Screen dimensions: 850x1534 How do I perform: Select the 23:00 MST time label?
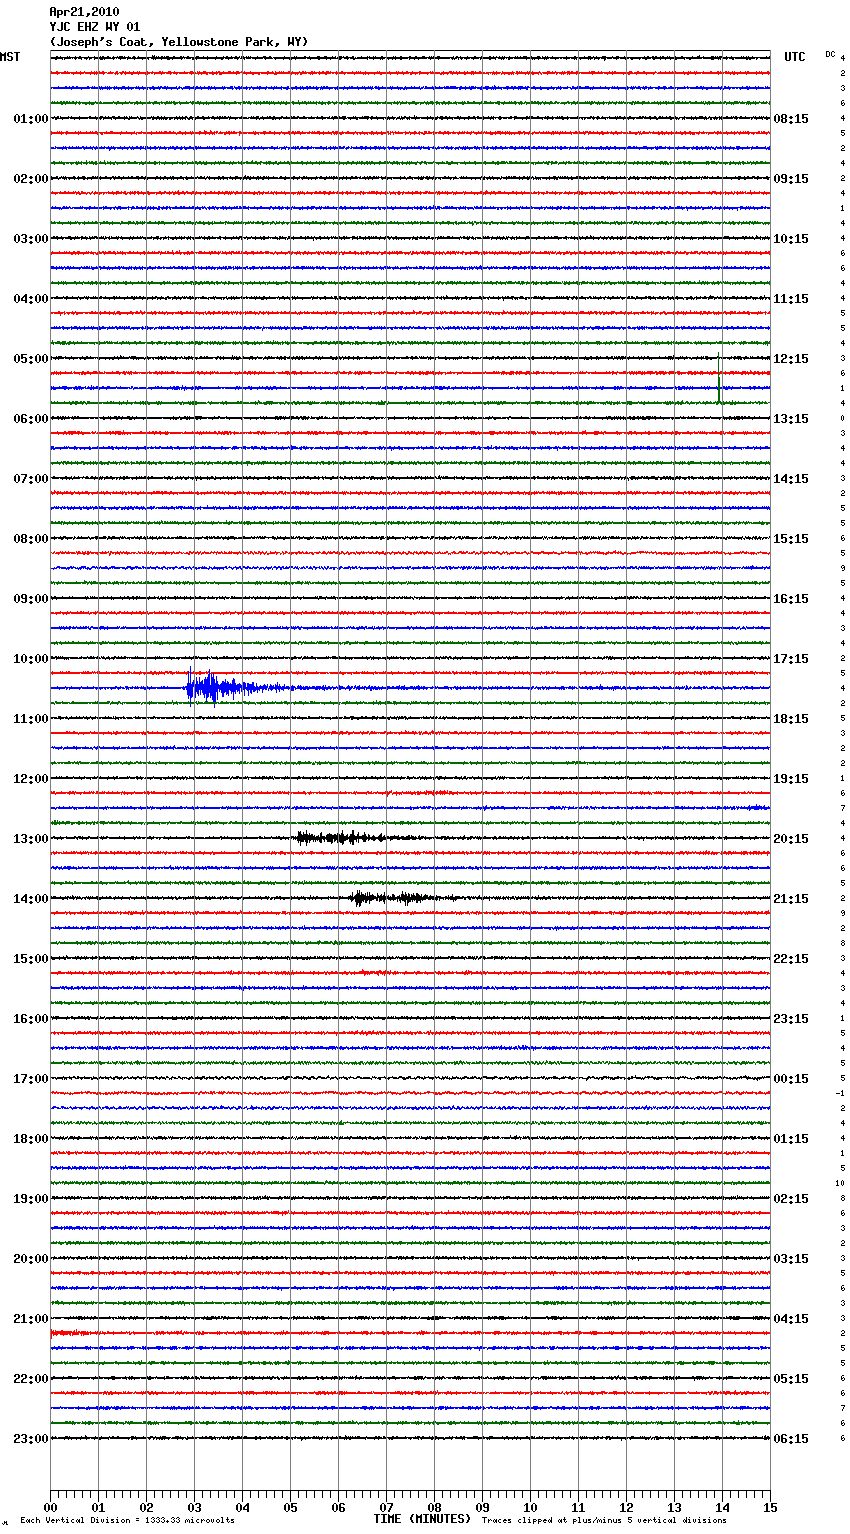point(31,1439)
